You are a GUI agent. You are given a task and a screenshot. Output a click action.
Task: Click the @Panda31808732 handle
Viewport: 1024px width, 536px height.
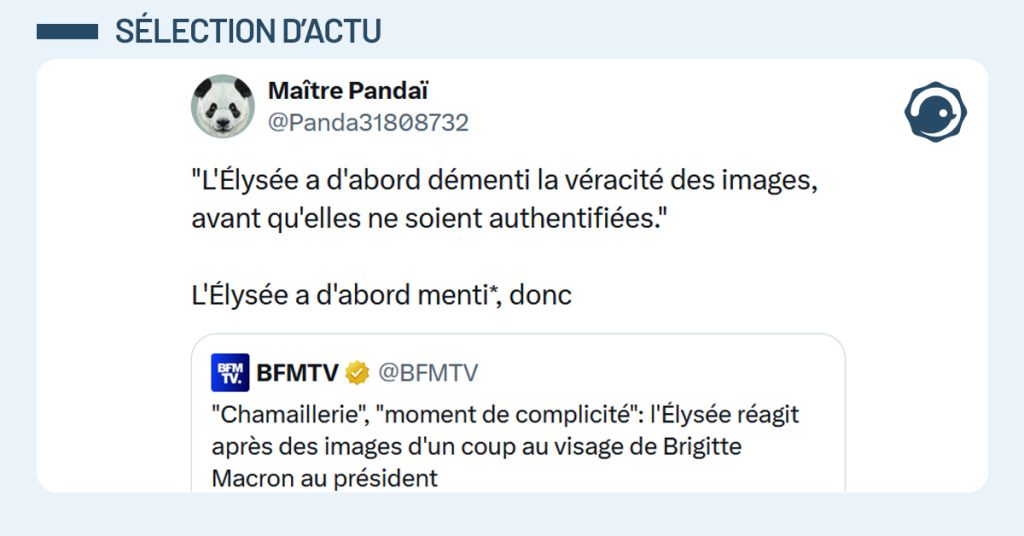pos(368,123)
